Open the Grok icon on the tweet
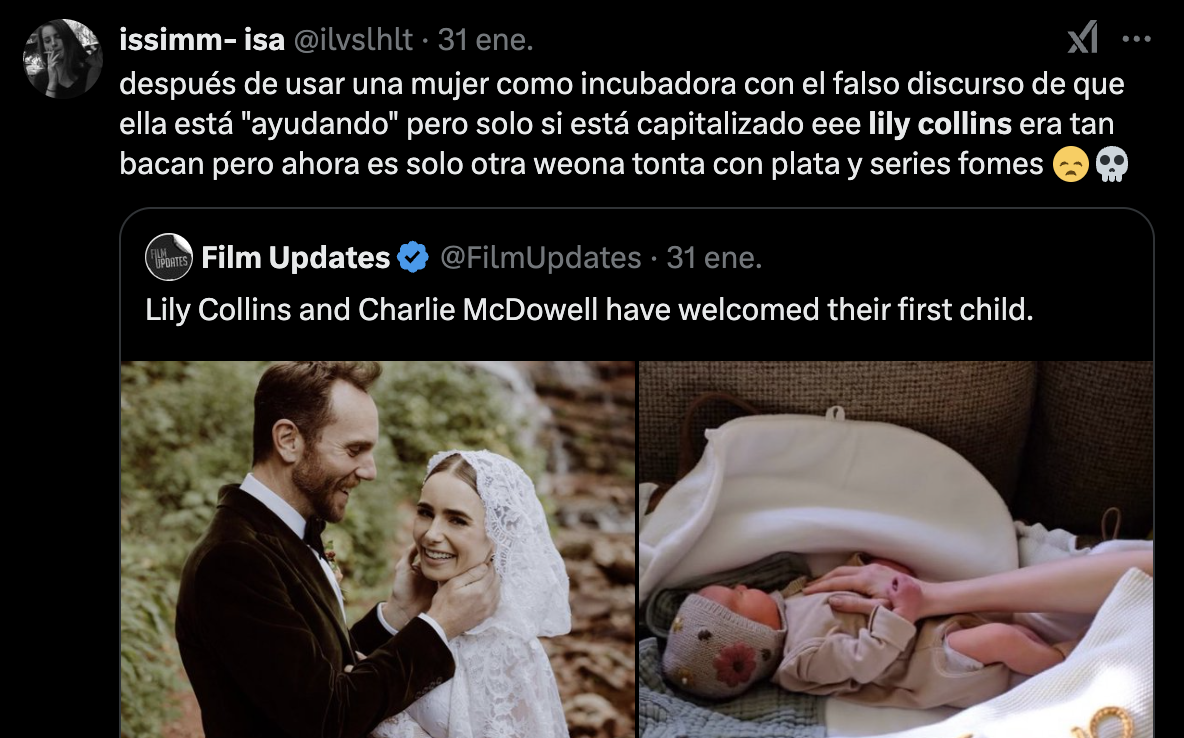This screenshot has width=1184, height=738. tap(1082, 38)
